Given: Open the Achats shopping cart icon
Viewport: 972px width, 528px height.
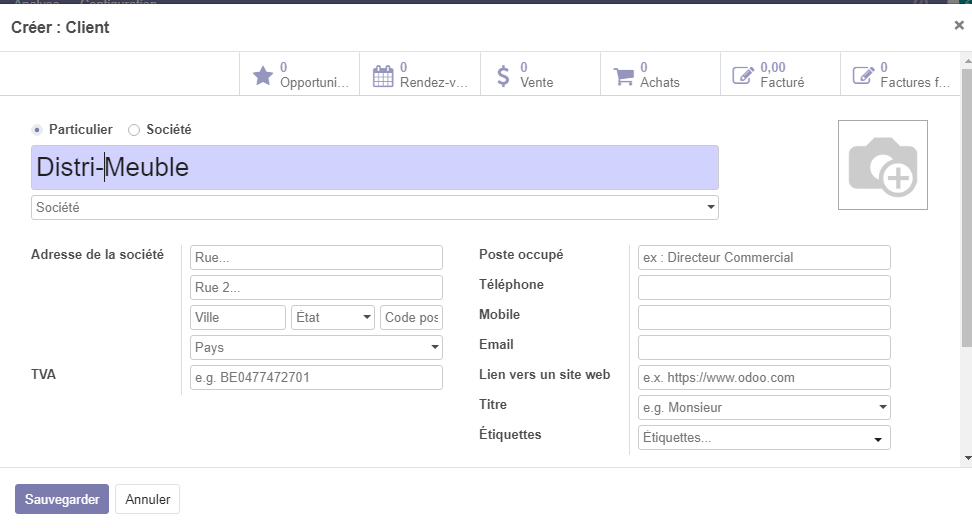Looking at the screenshot, I should click(x=623, y=76).
